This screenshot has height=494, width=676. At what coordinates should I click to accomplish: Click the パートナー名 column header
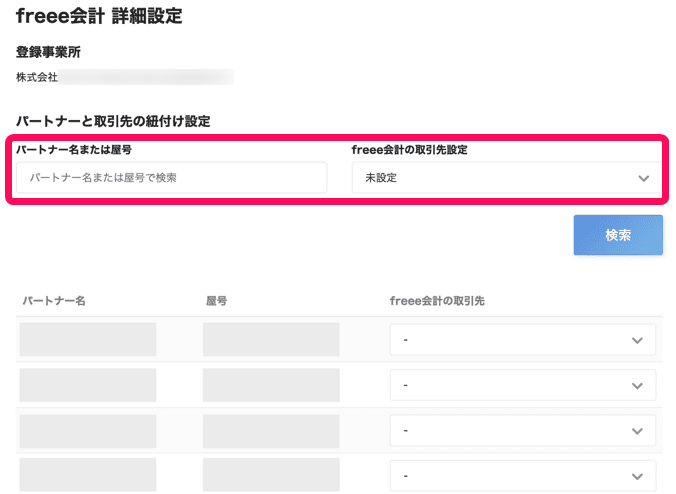(x=54, y=301)
